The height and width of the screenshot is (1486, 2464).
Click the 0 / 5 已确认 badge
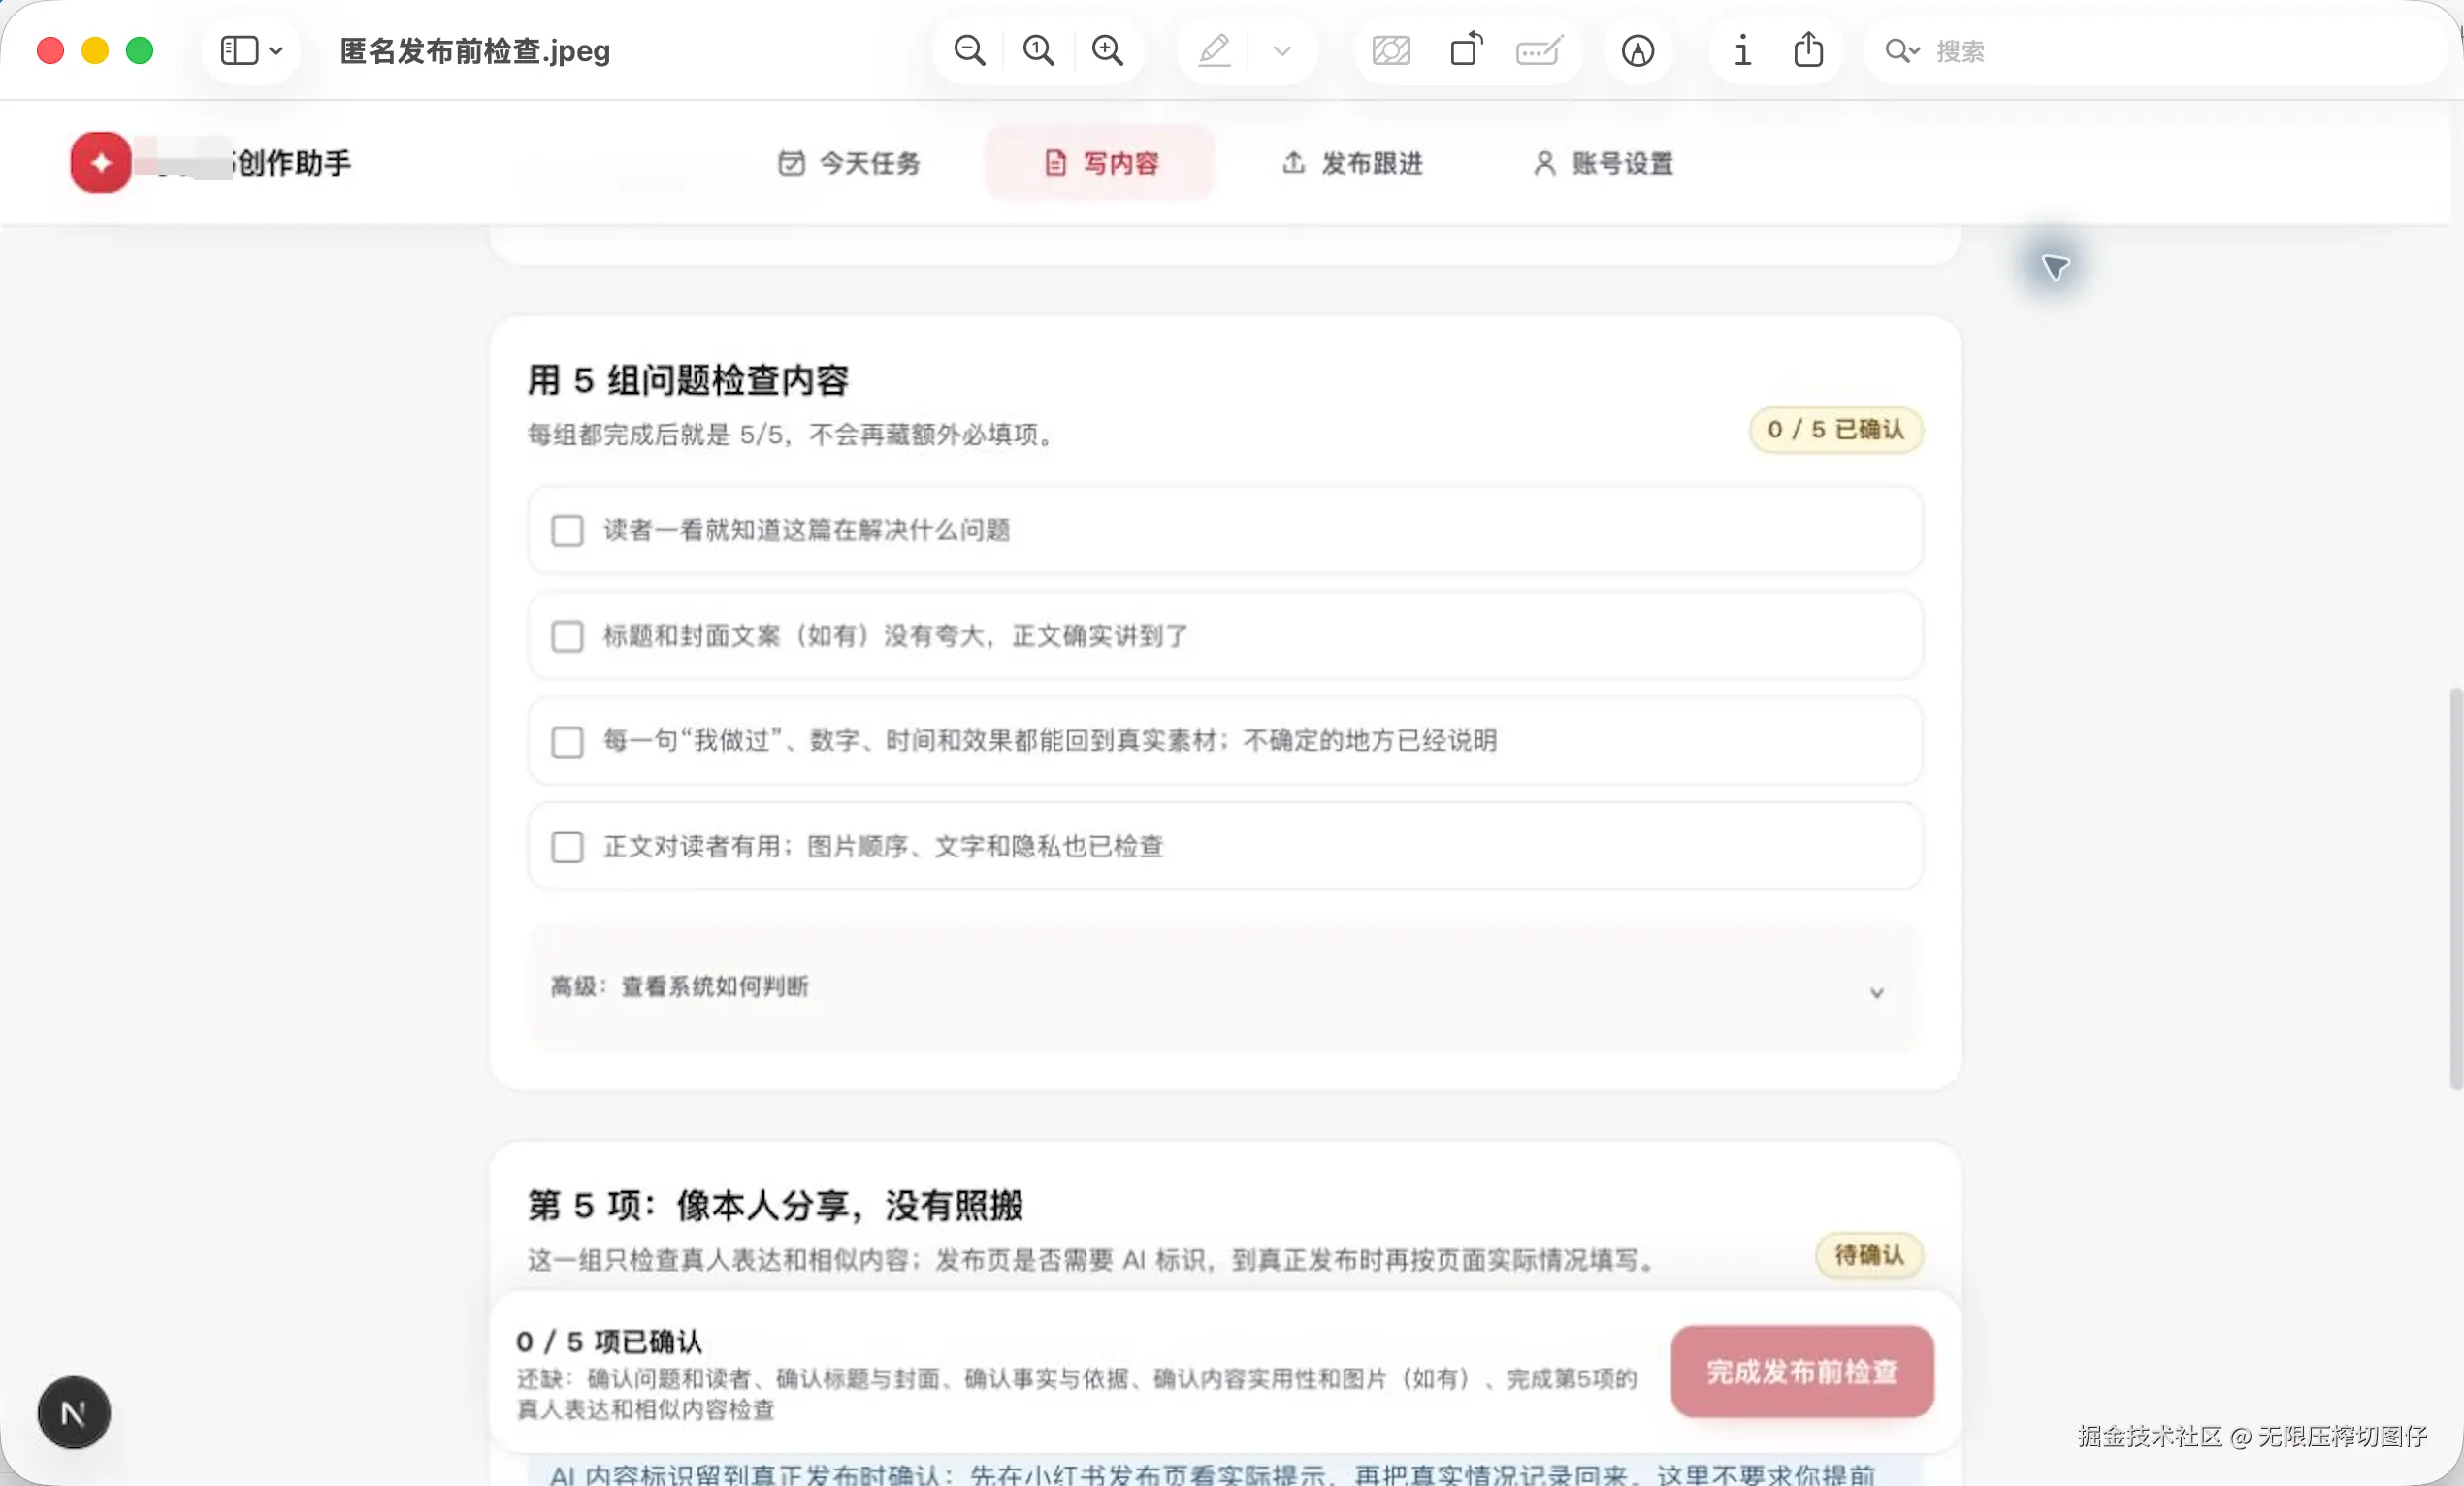1835,430
